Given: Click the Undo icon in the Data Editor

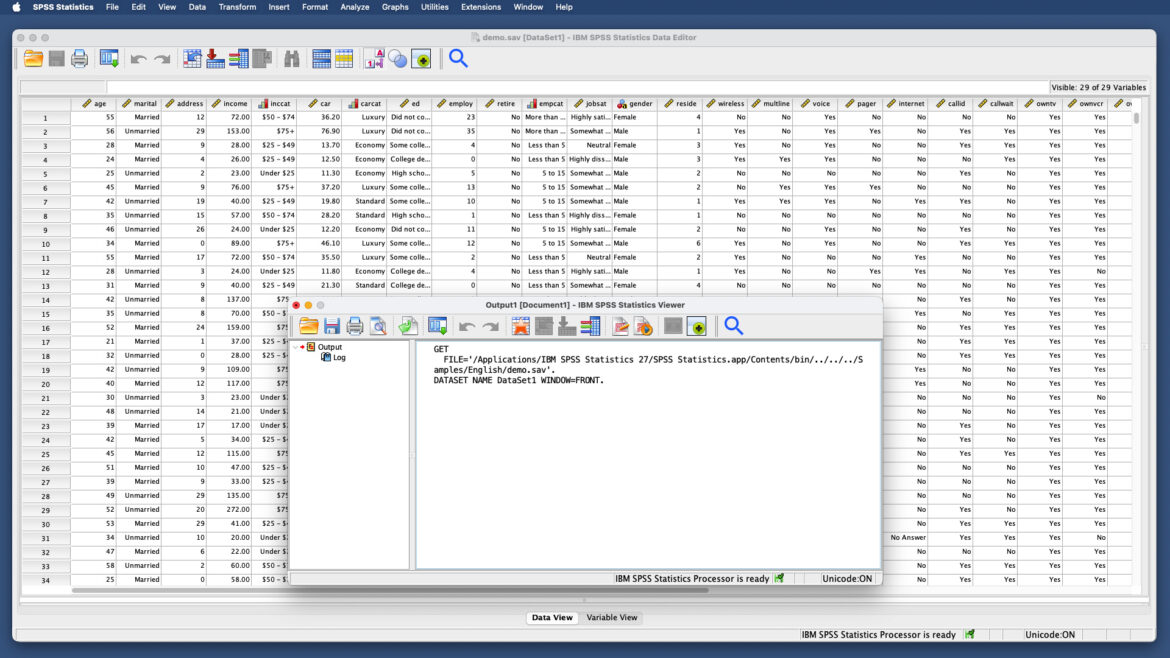Looking at the screenshot, I should point(137,58).
